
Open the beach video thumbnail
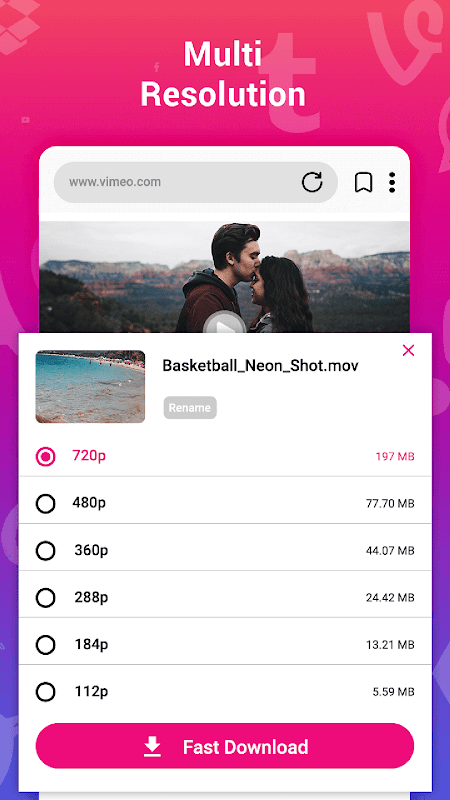click(x=90, y=387)
